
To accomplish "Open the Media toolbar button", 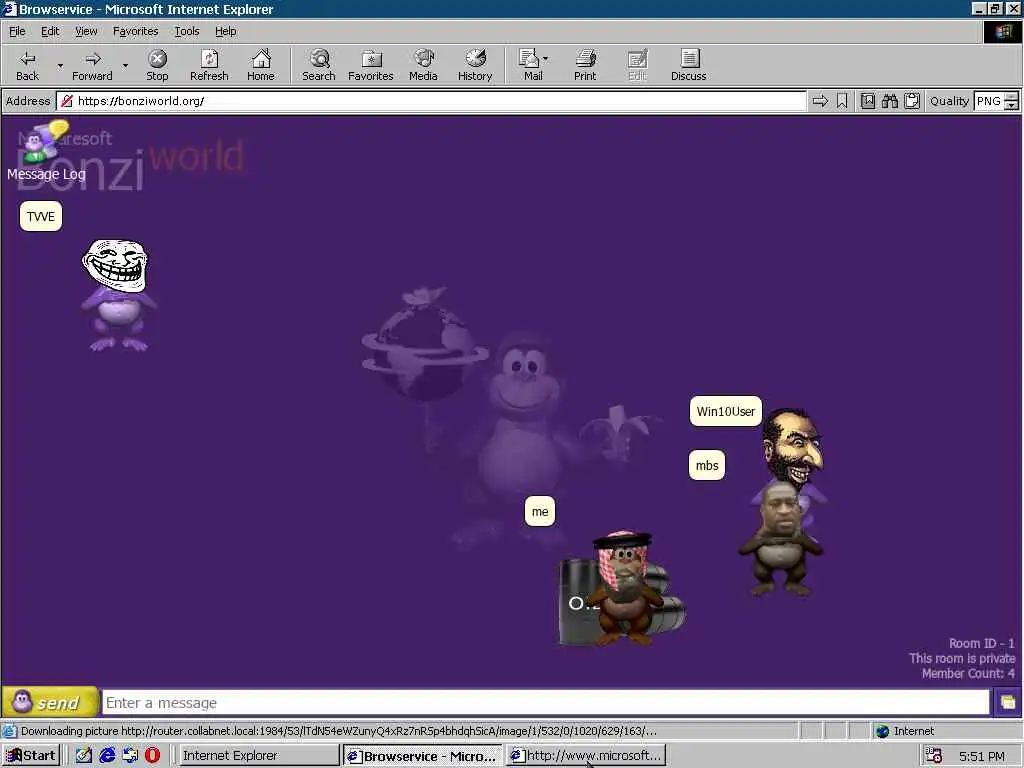I will (423, 65).
